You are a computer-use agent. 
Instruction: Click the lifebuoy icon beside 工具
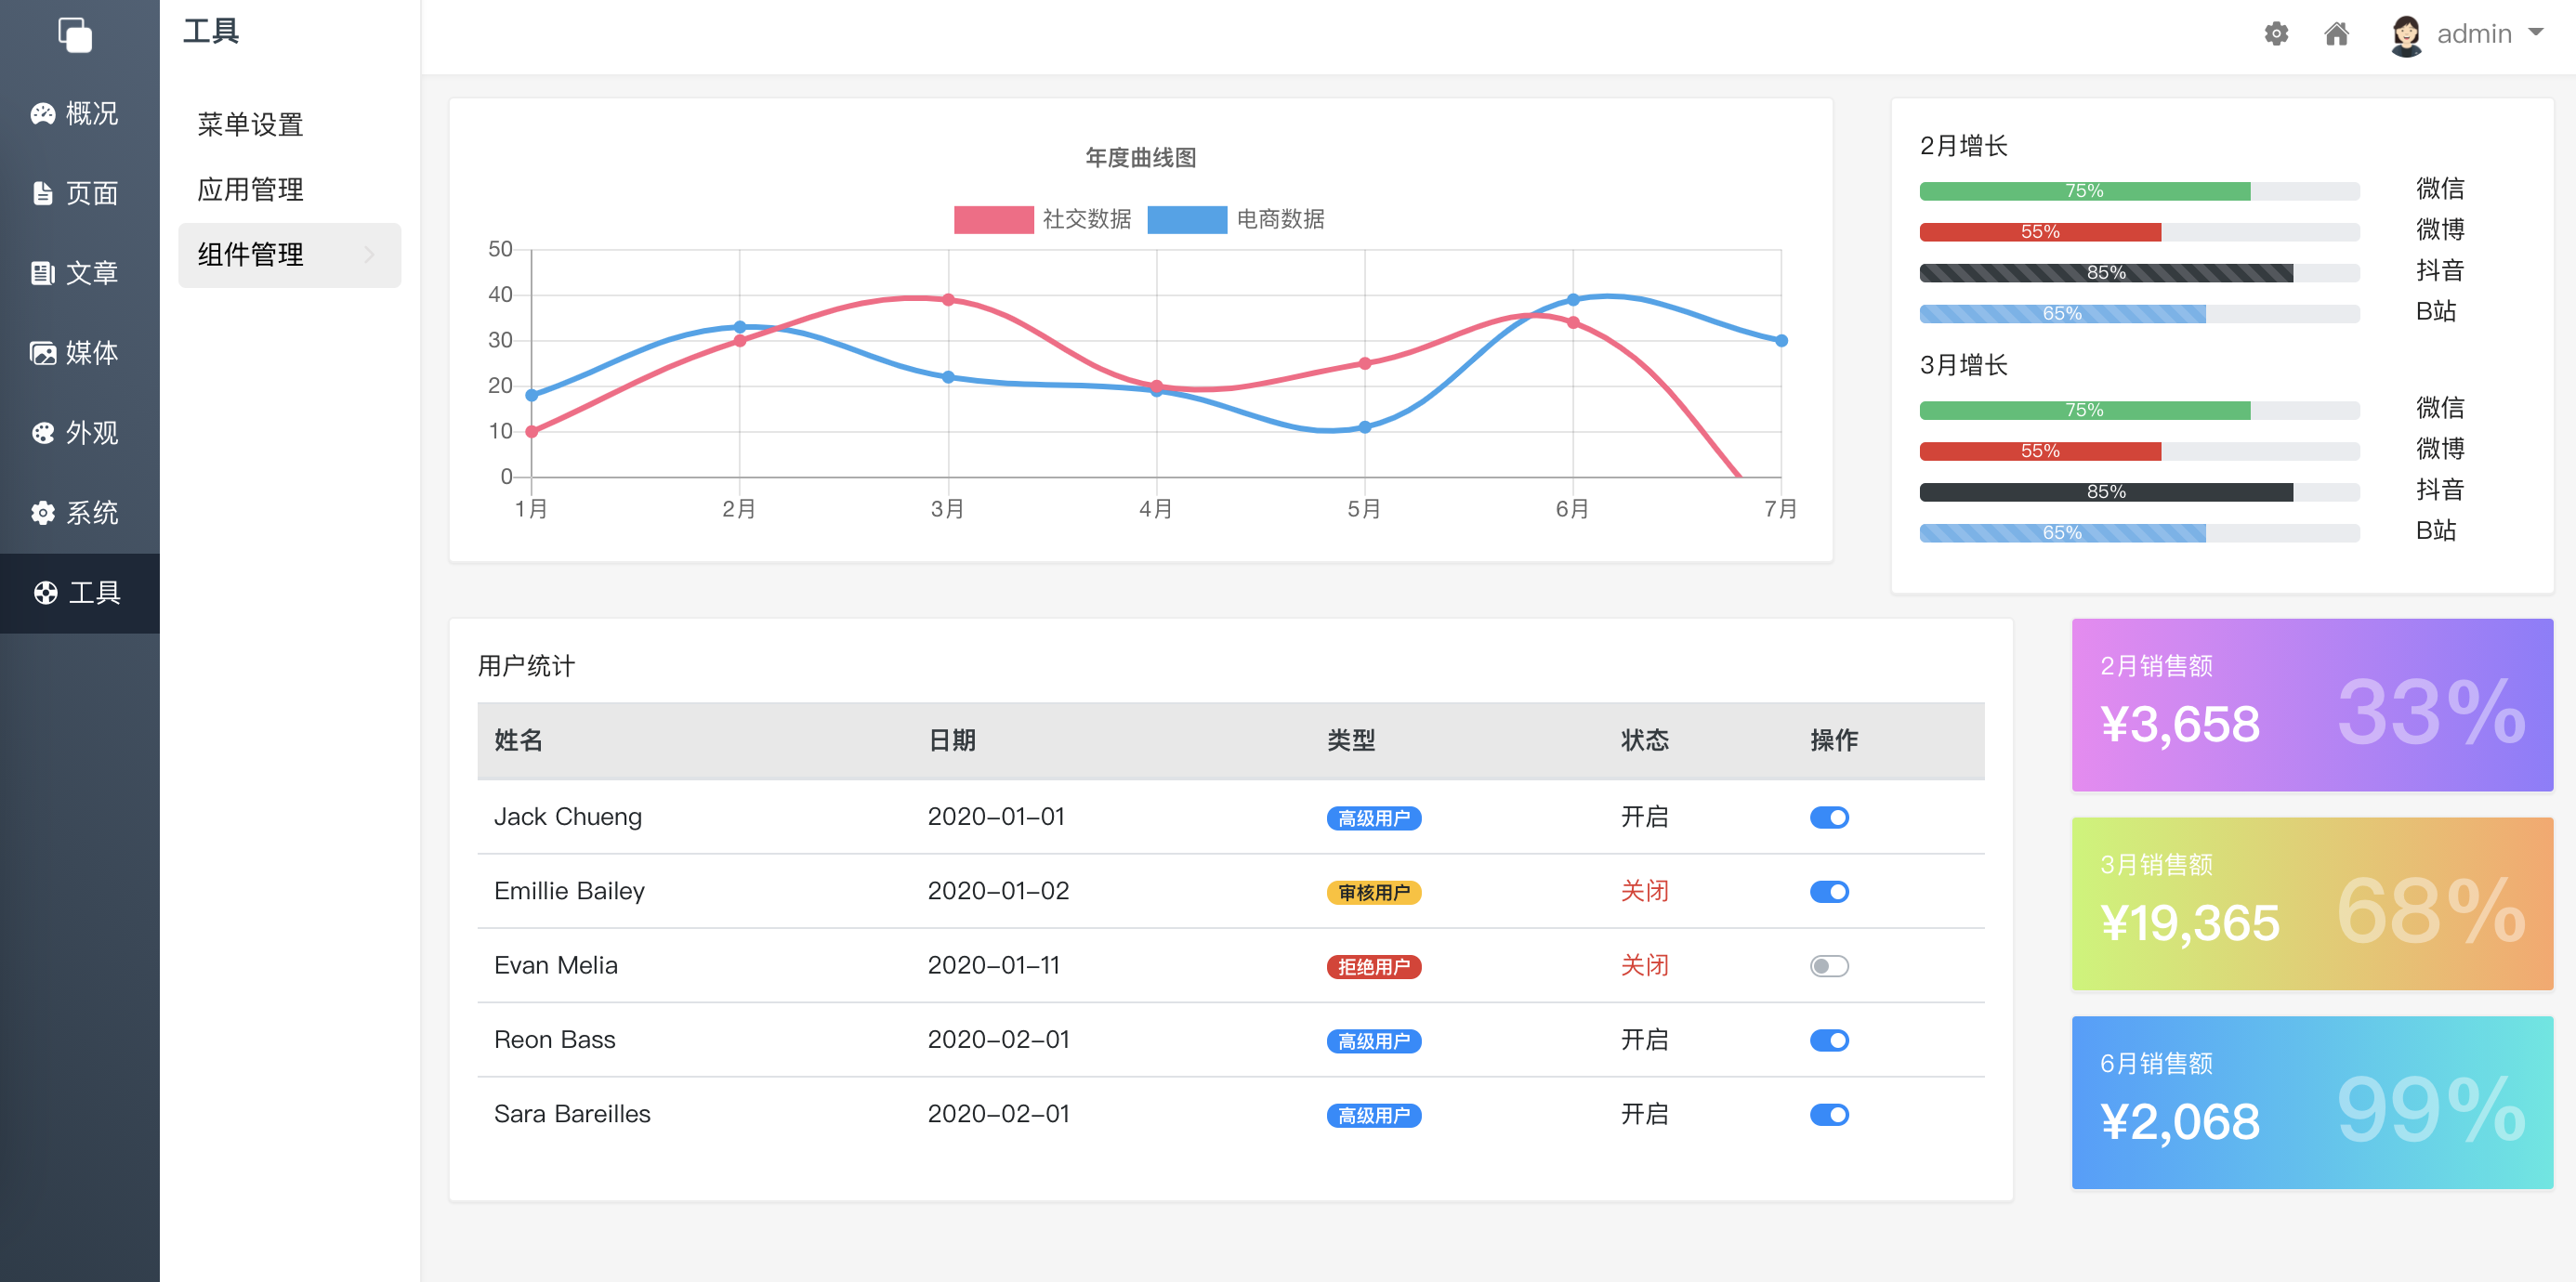coord(46,594)
